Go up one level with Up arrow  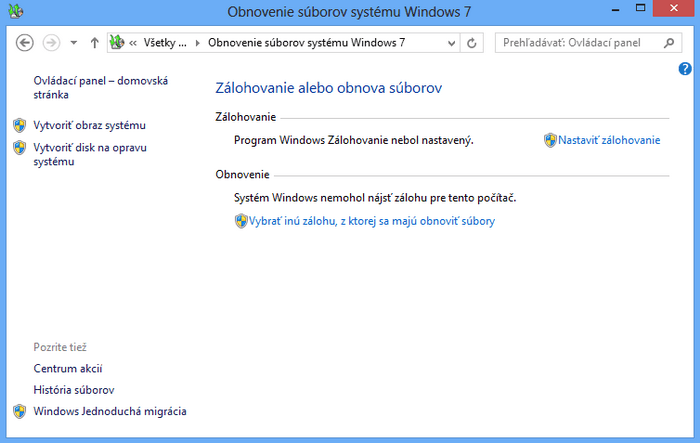pos(94,43)
